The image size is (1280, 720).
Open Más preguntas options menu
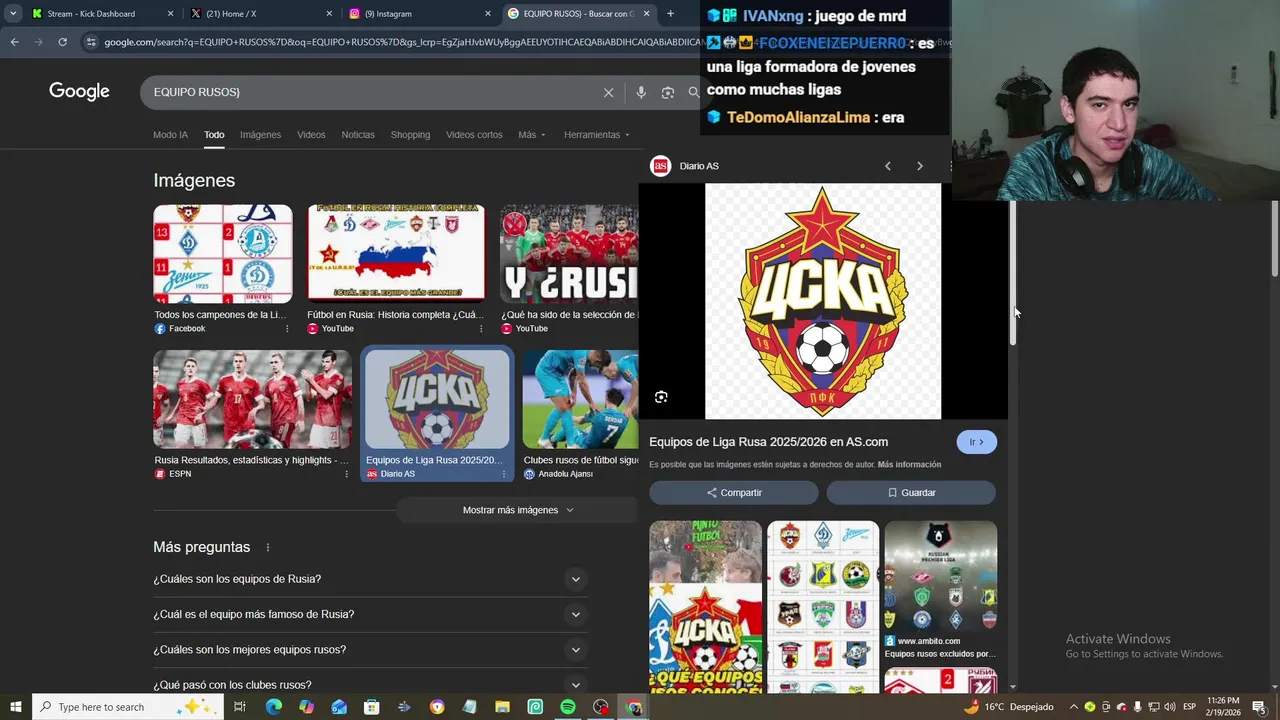coord(268,548)
